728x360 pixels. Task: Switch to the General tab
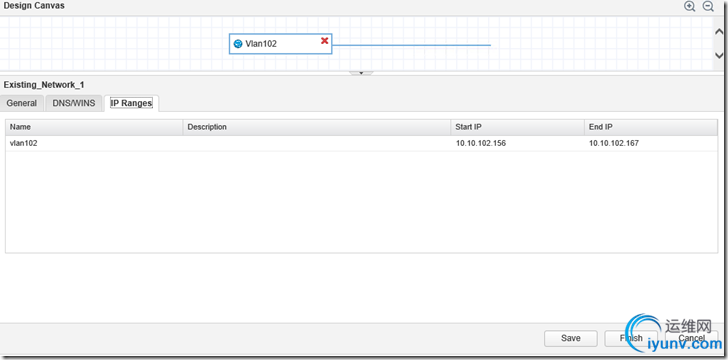pyautogui.click(x=21, y=103)
